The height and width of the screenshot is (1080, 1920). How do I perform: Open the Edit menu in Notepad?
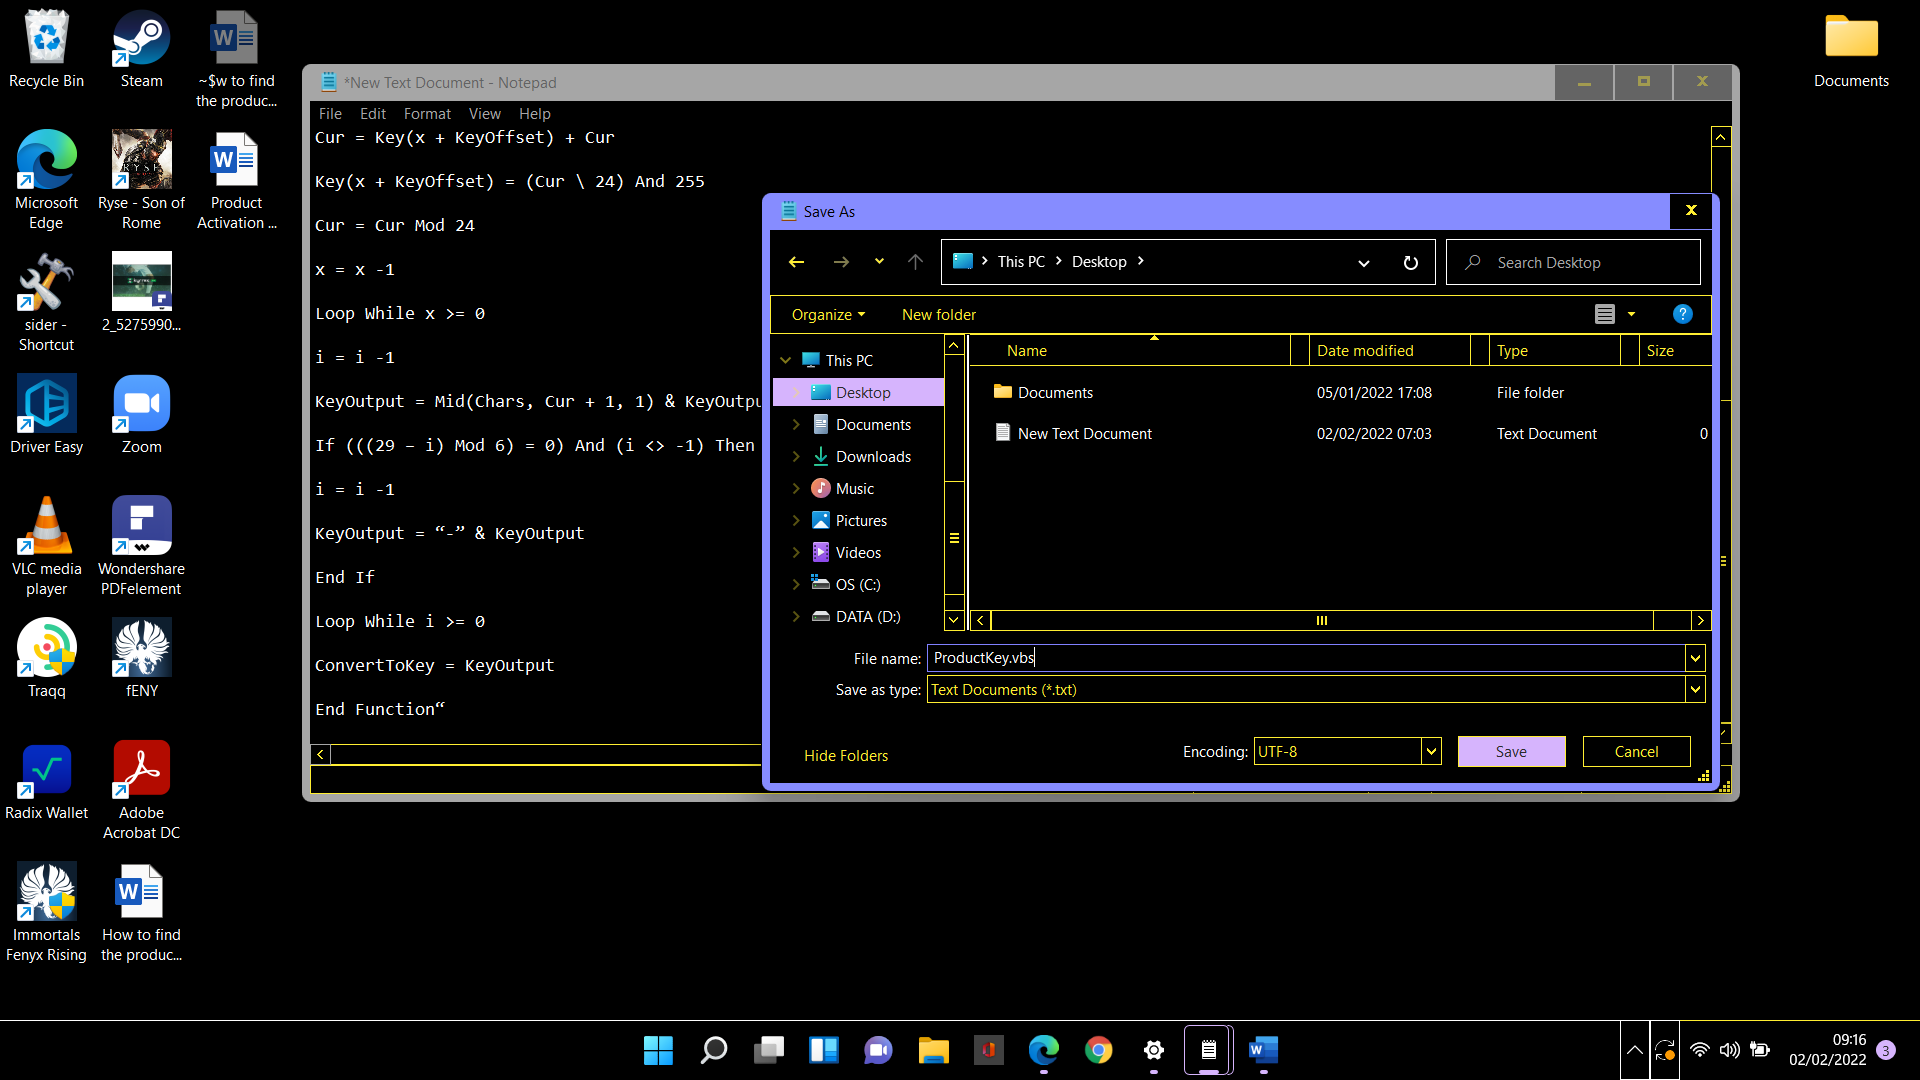372,113
